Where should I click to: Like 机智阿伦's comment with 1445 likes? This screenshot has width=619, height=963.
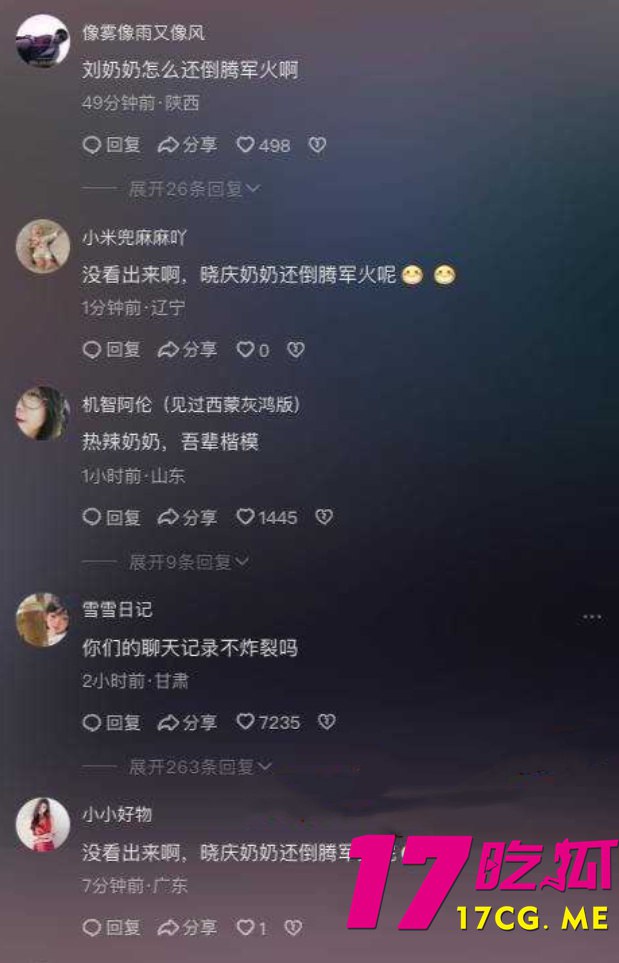click(x=267, y=517)
